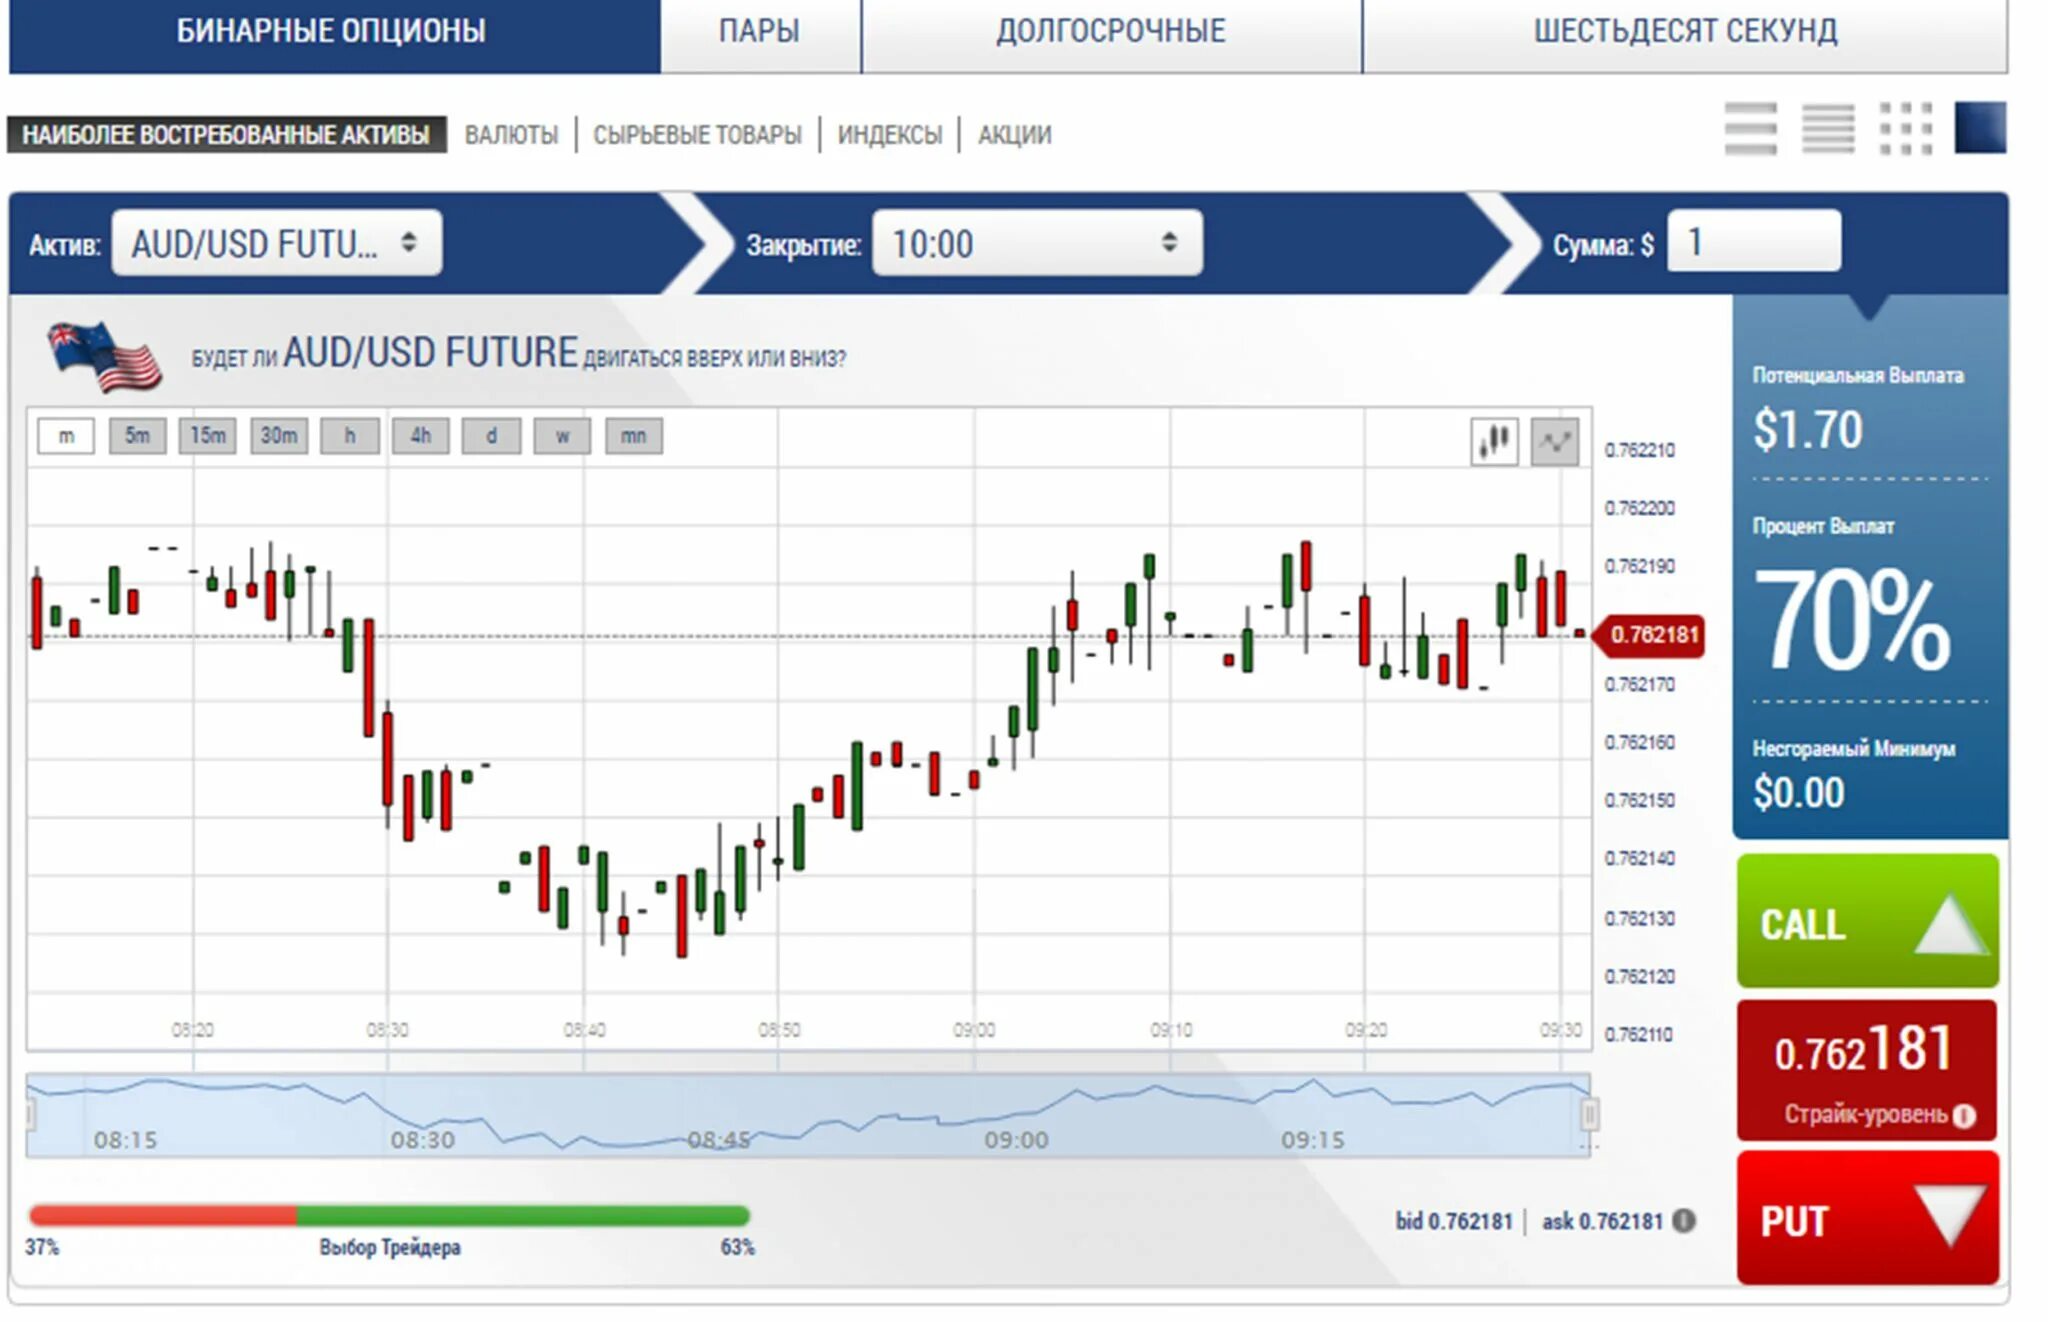Enable the weekly 'w' timeframe

(562, 436)
